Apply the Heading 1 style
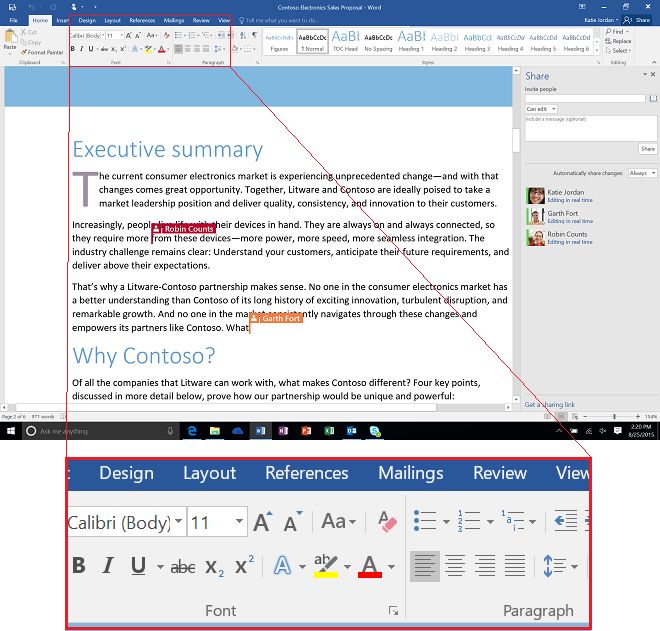 click(x=411, y=41)
